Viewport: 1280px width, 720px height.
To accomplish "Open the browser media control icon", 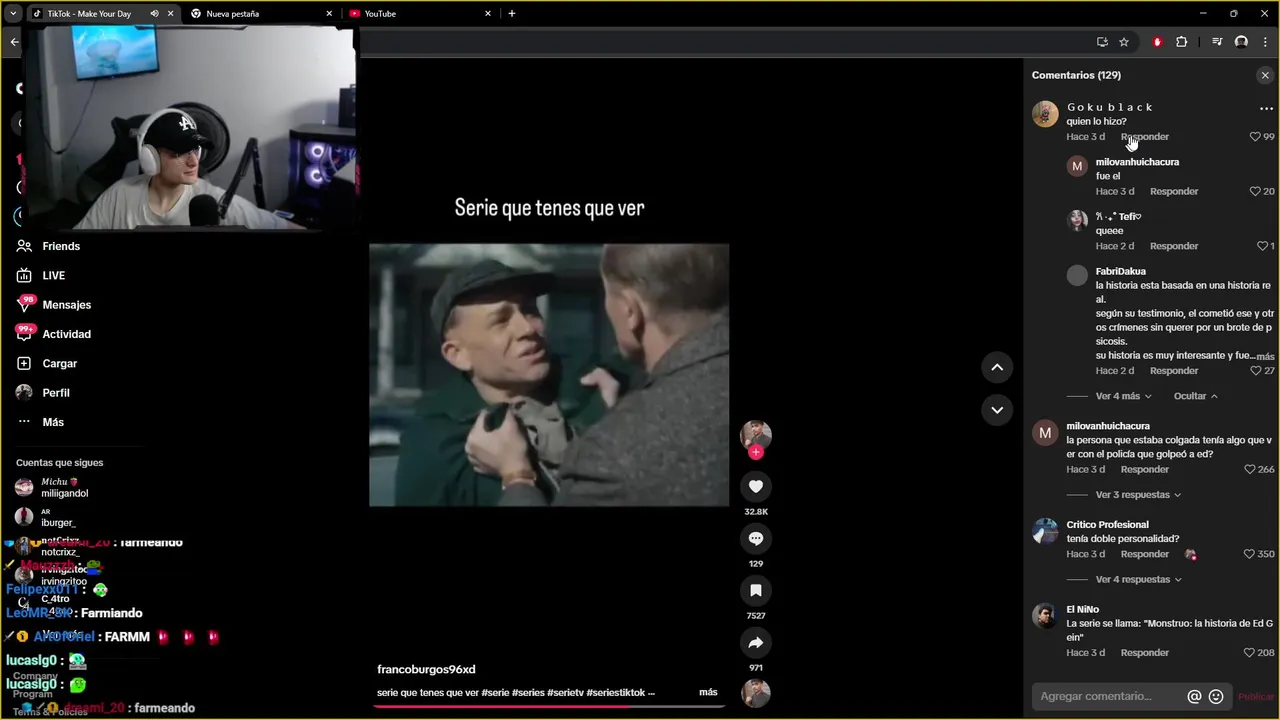I will (x=1217, y=42).
